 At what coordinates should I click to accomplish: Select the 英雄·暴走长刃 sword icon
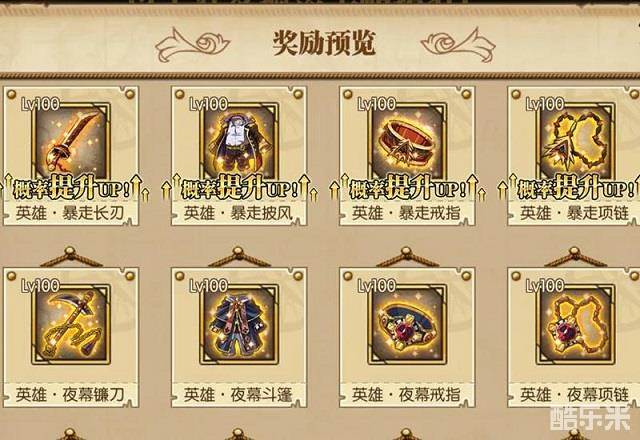pos(71,141)
